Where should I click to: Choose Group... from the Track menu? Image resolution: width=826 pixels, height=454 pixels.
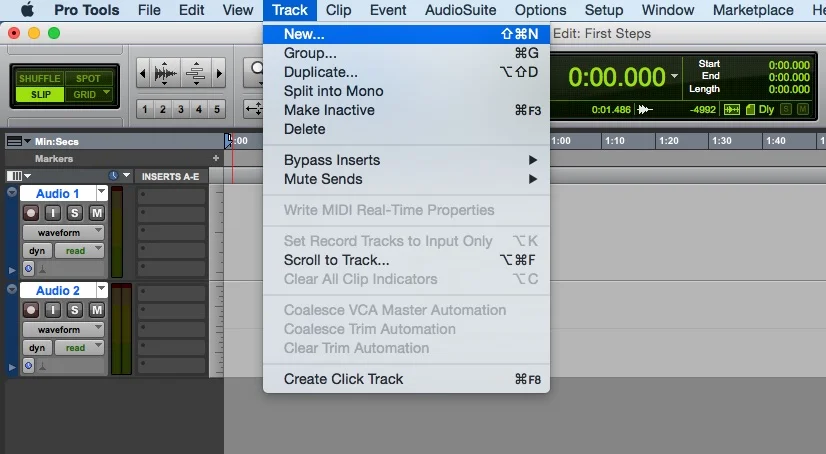pos(406,53)
